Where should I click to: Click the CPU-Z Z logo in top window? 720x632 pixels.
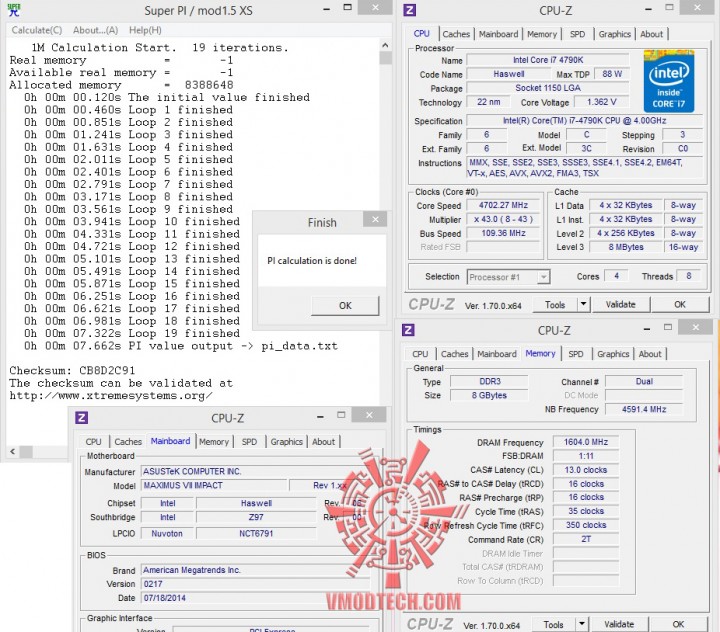coord(409,10)
